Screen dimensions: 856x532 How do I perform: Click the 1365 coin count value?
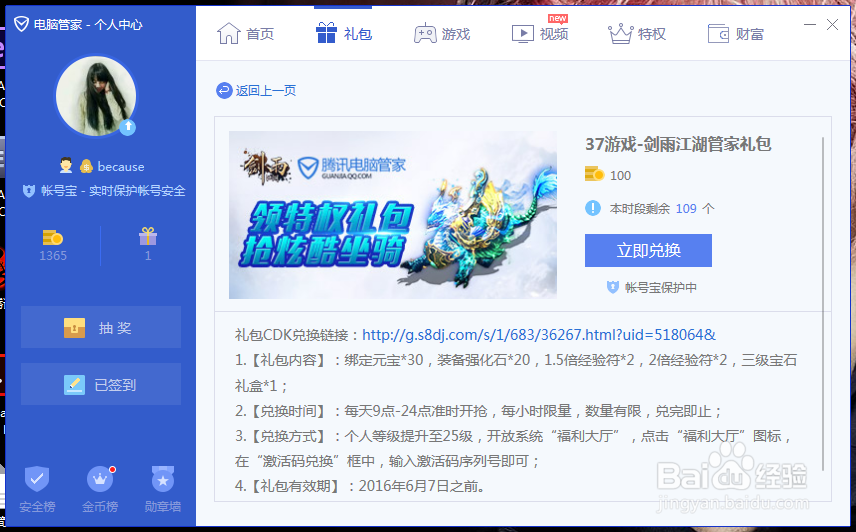pos(53,255)
